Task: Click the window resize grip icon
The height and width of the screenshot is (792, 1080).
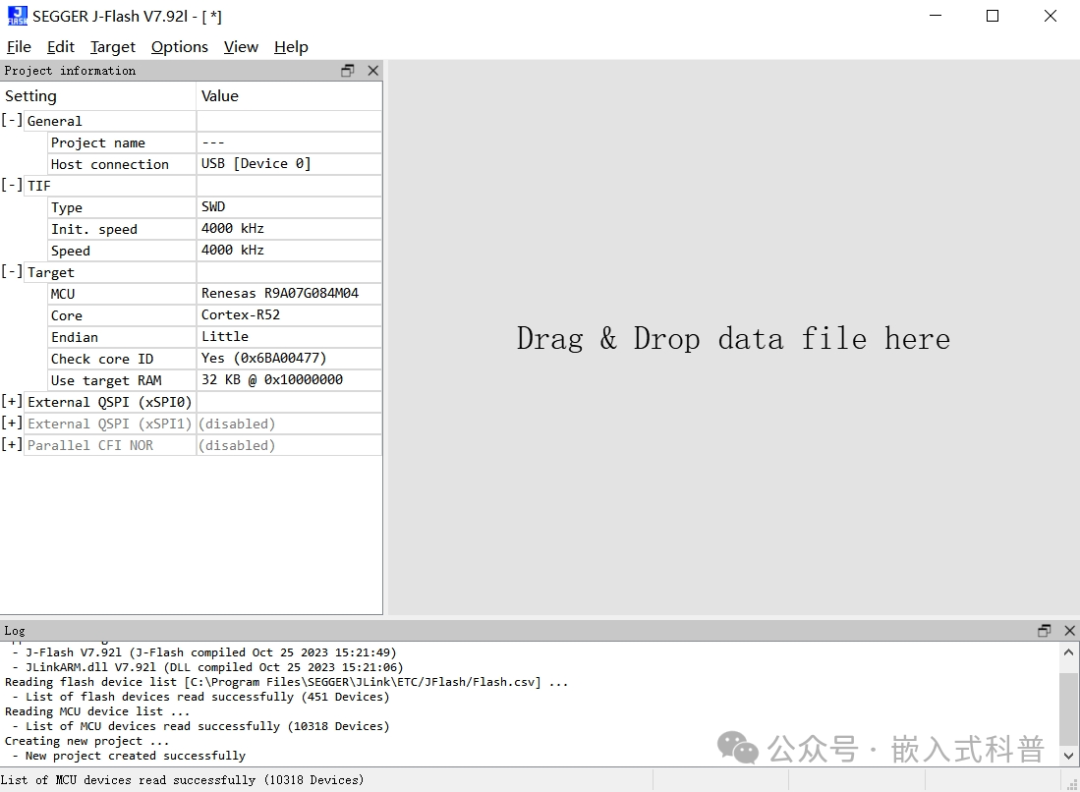Action: [x=1072, y=784]
